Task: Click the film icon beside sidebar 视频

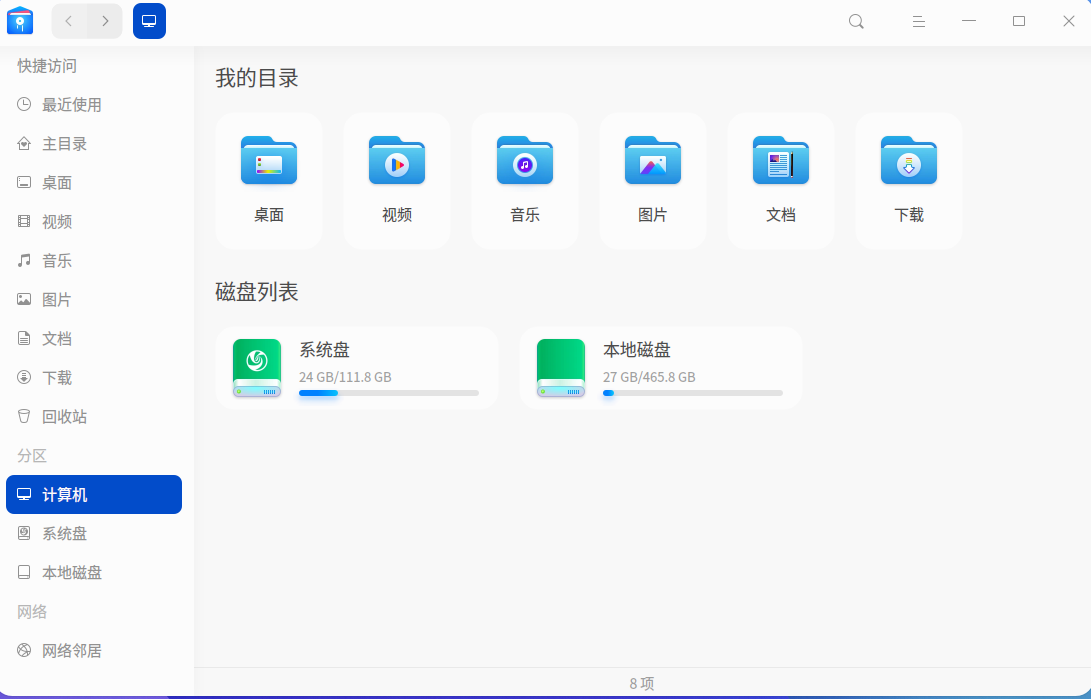Action: [x=24, y=221]
